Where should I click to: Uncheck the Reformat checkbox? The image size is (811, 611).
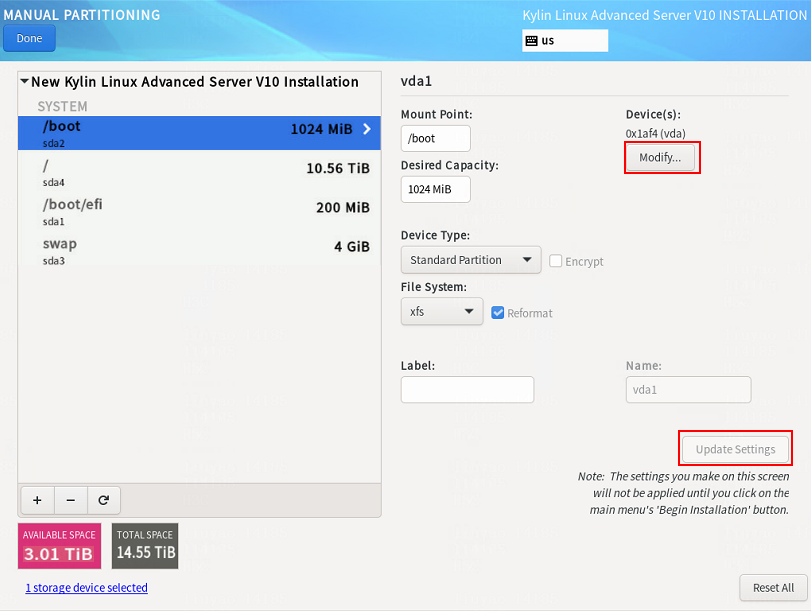498,312
